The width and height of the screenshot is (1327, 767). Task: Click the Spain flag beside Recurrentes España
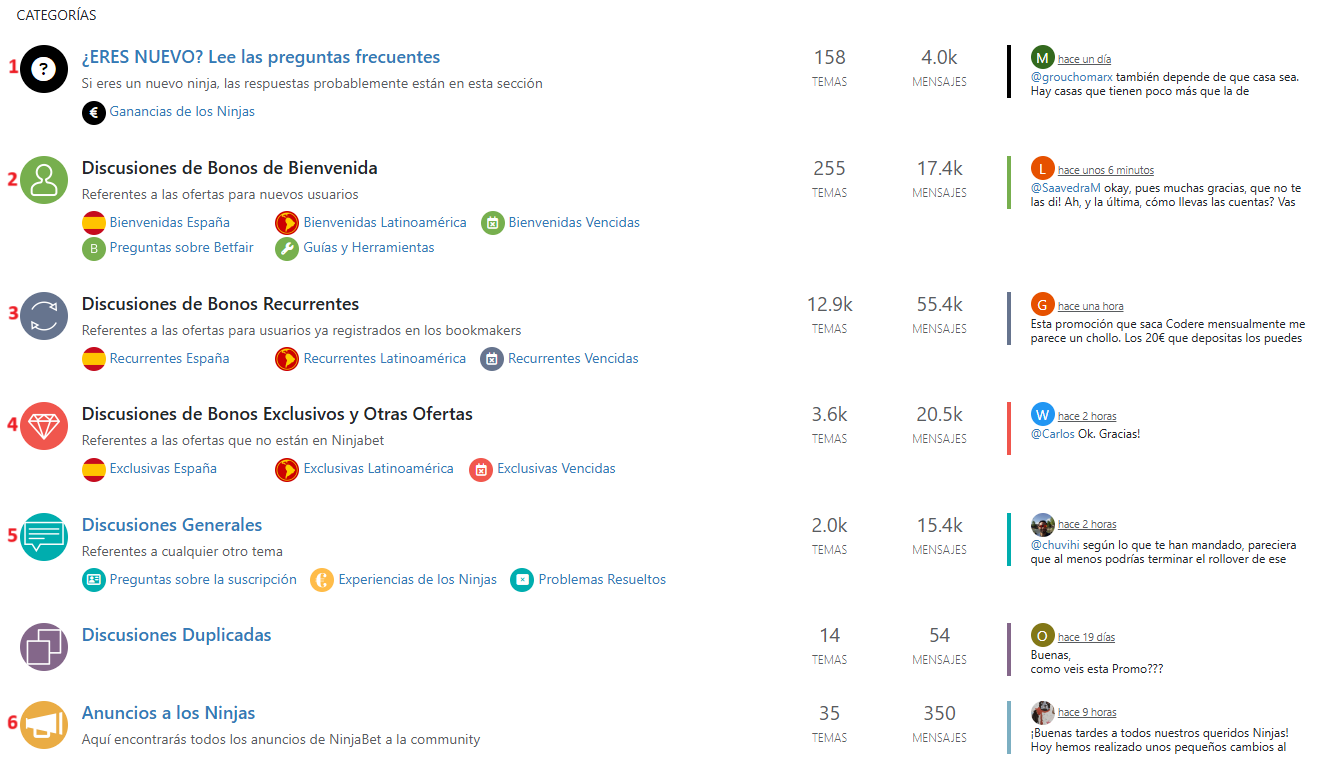click(94, 358)
